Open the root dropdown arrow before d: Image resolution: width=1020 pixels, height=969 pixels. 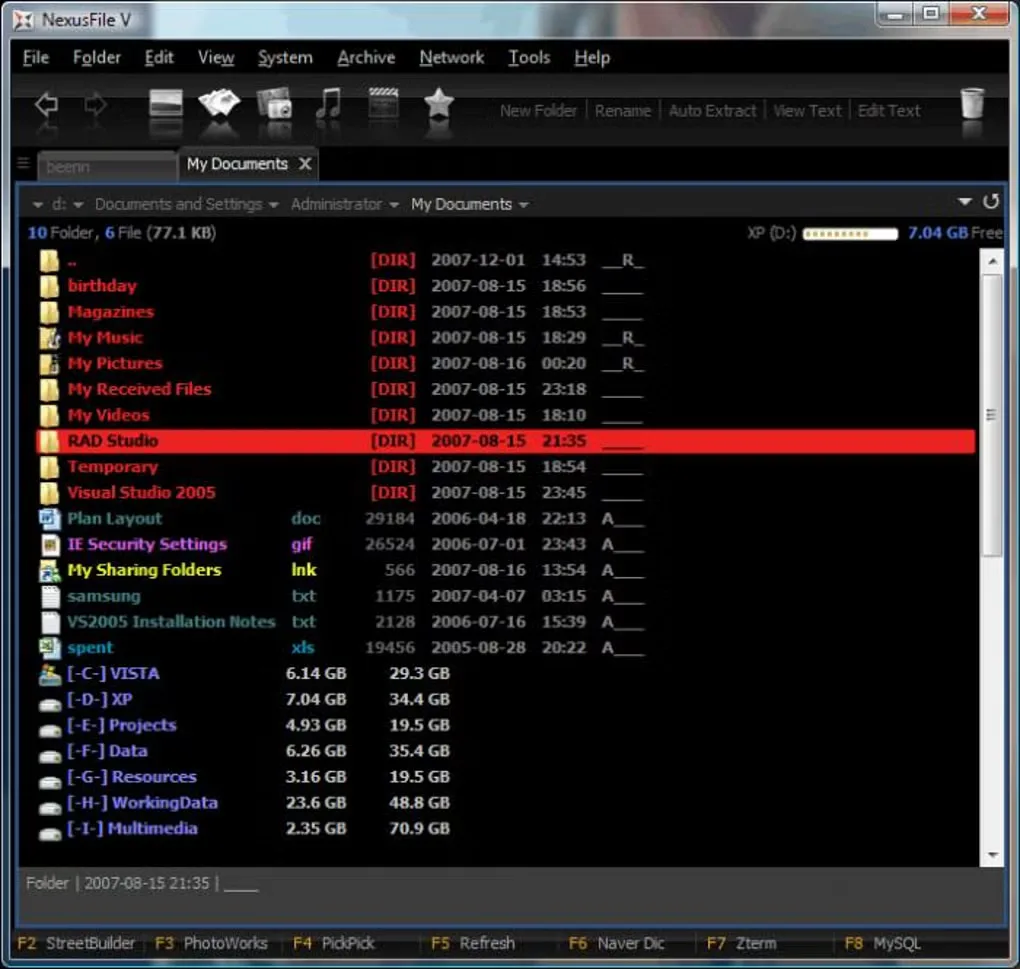[x=38, y=205]
